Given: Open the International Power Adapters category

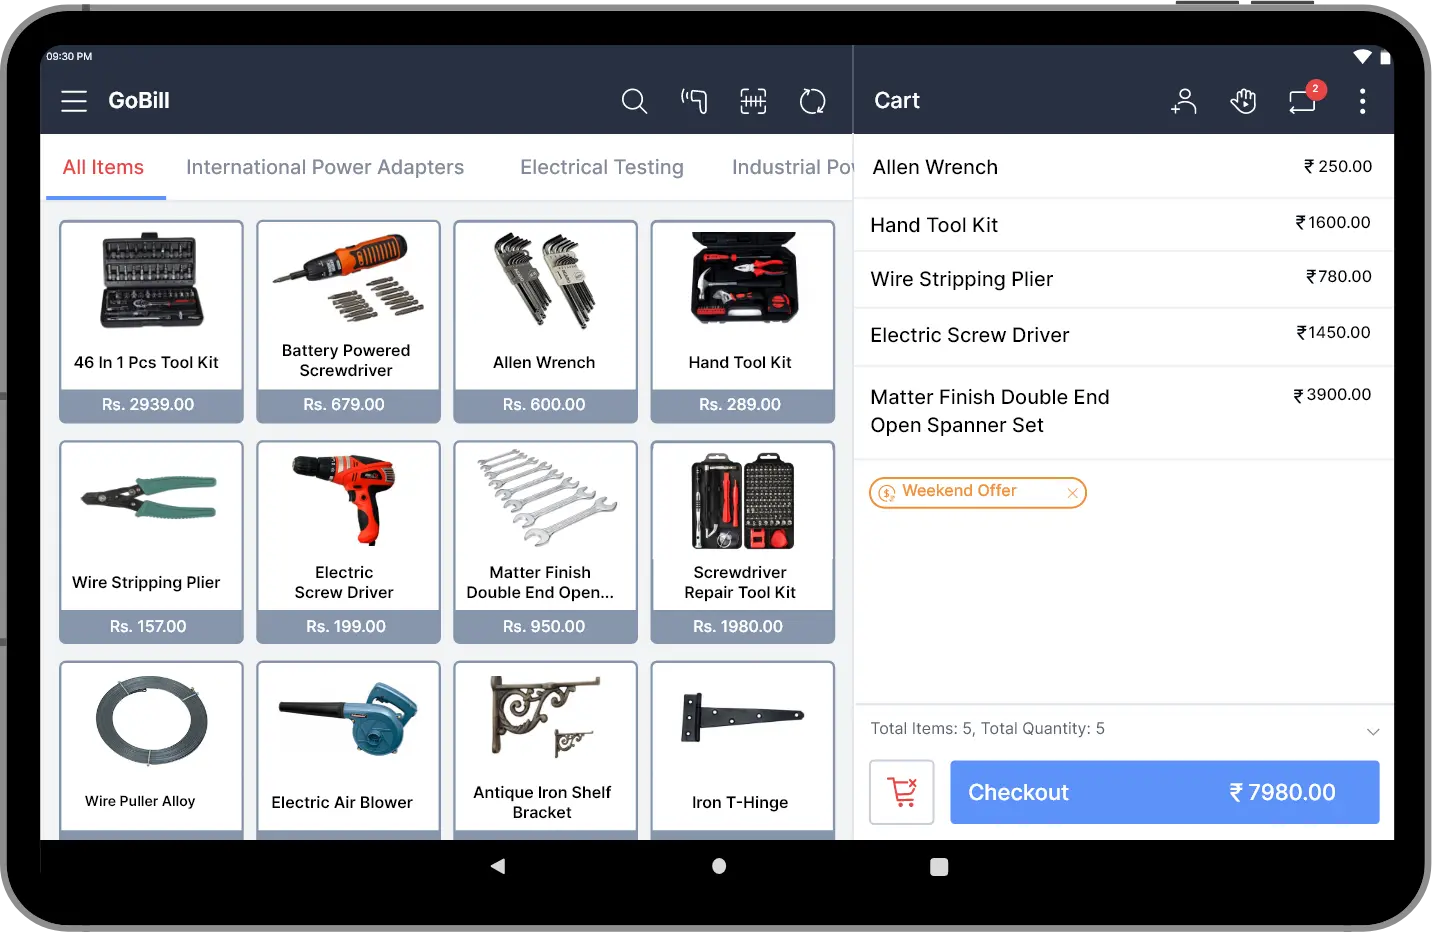Looking at the screenshot, I should click(x=325, y=167).
